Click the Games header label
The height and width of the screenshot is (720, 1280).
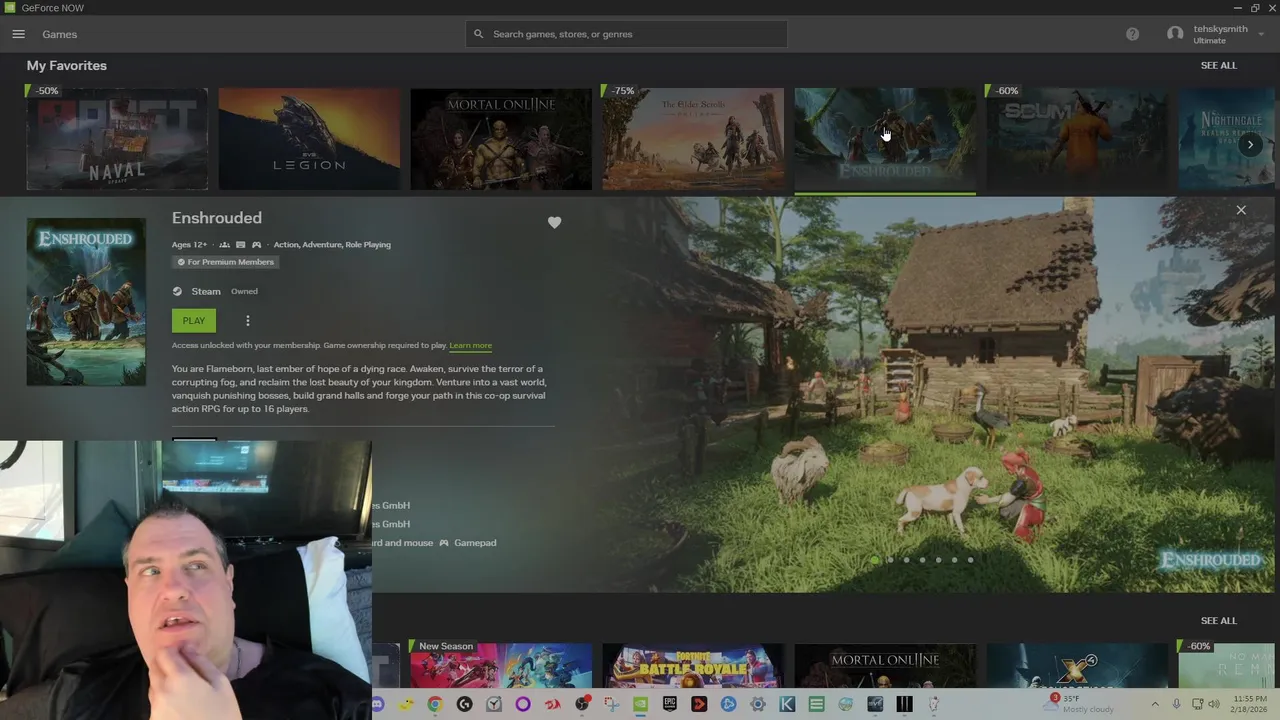click(x=59, y=34)
